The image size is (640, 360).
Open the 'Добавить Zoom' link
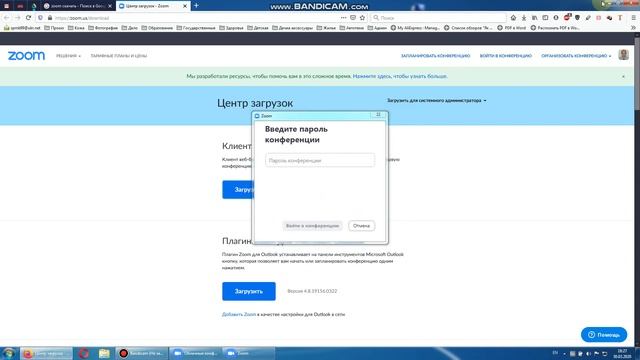tap(239, 314)
